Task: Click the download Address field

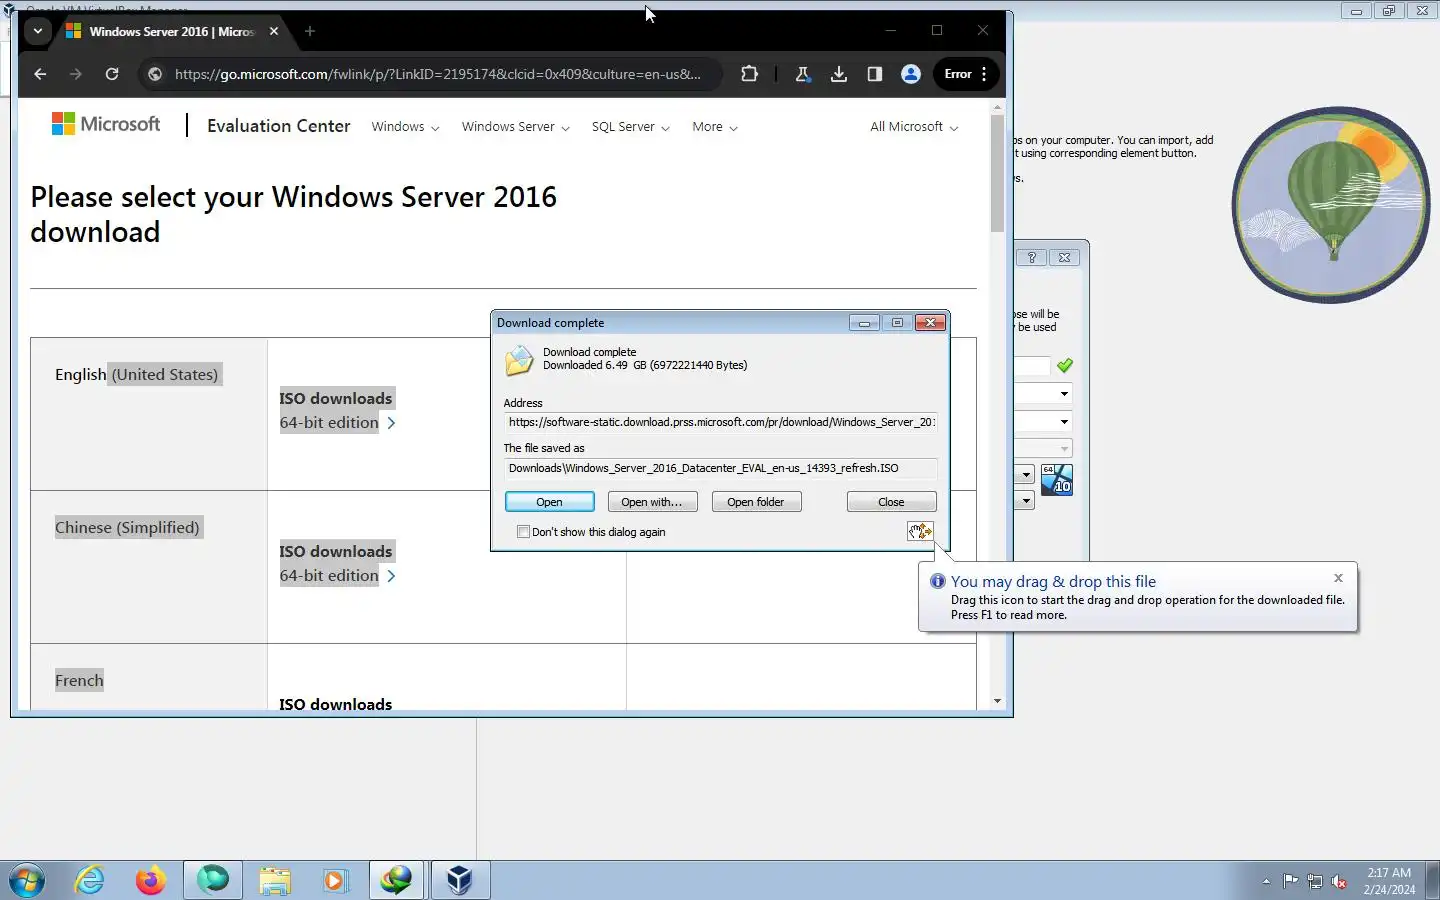Action: coord(720,422)
